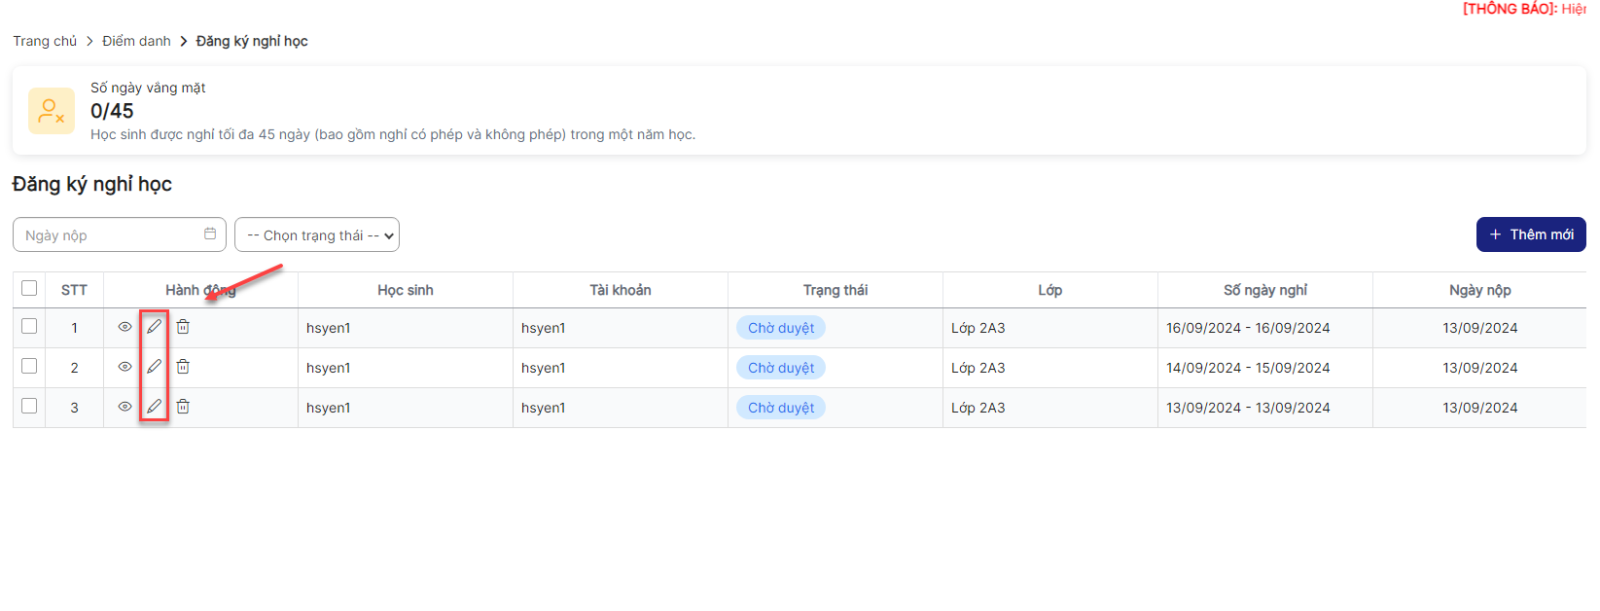Click Học sinh hsyen1 in row 3
Viewport: 1600px width, 611px height.
click(x=328, y=408)
